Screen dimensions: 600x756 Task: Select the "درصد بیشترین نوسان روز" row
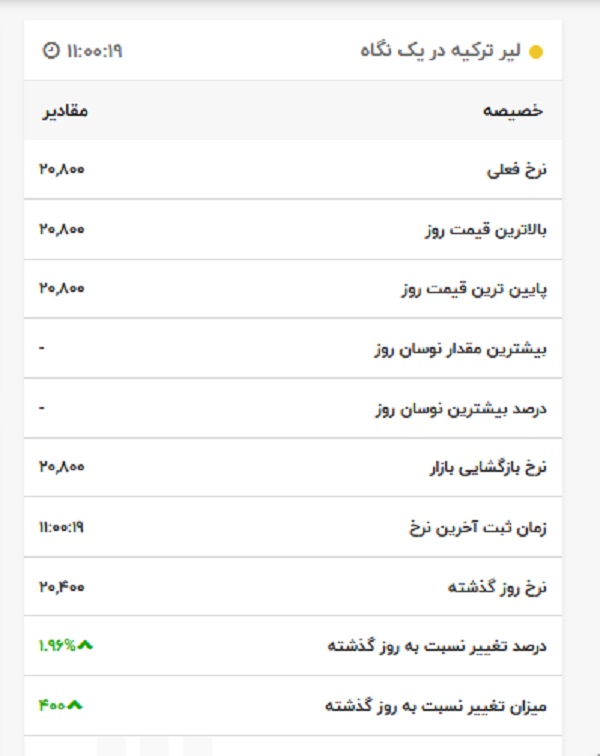pos(462,409)
